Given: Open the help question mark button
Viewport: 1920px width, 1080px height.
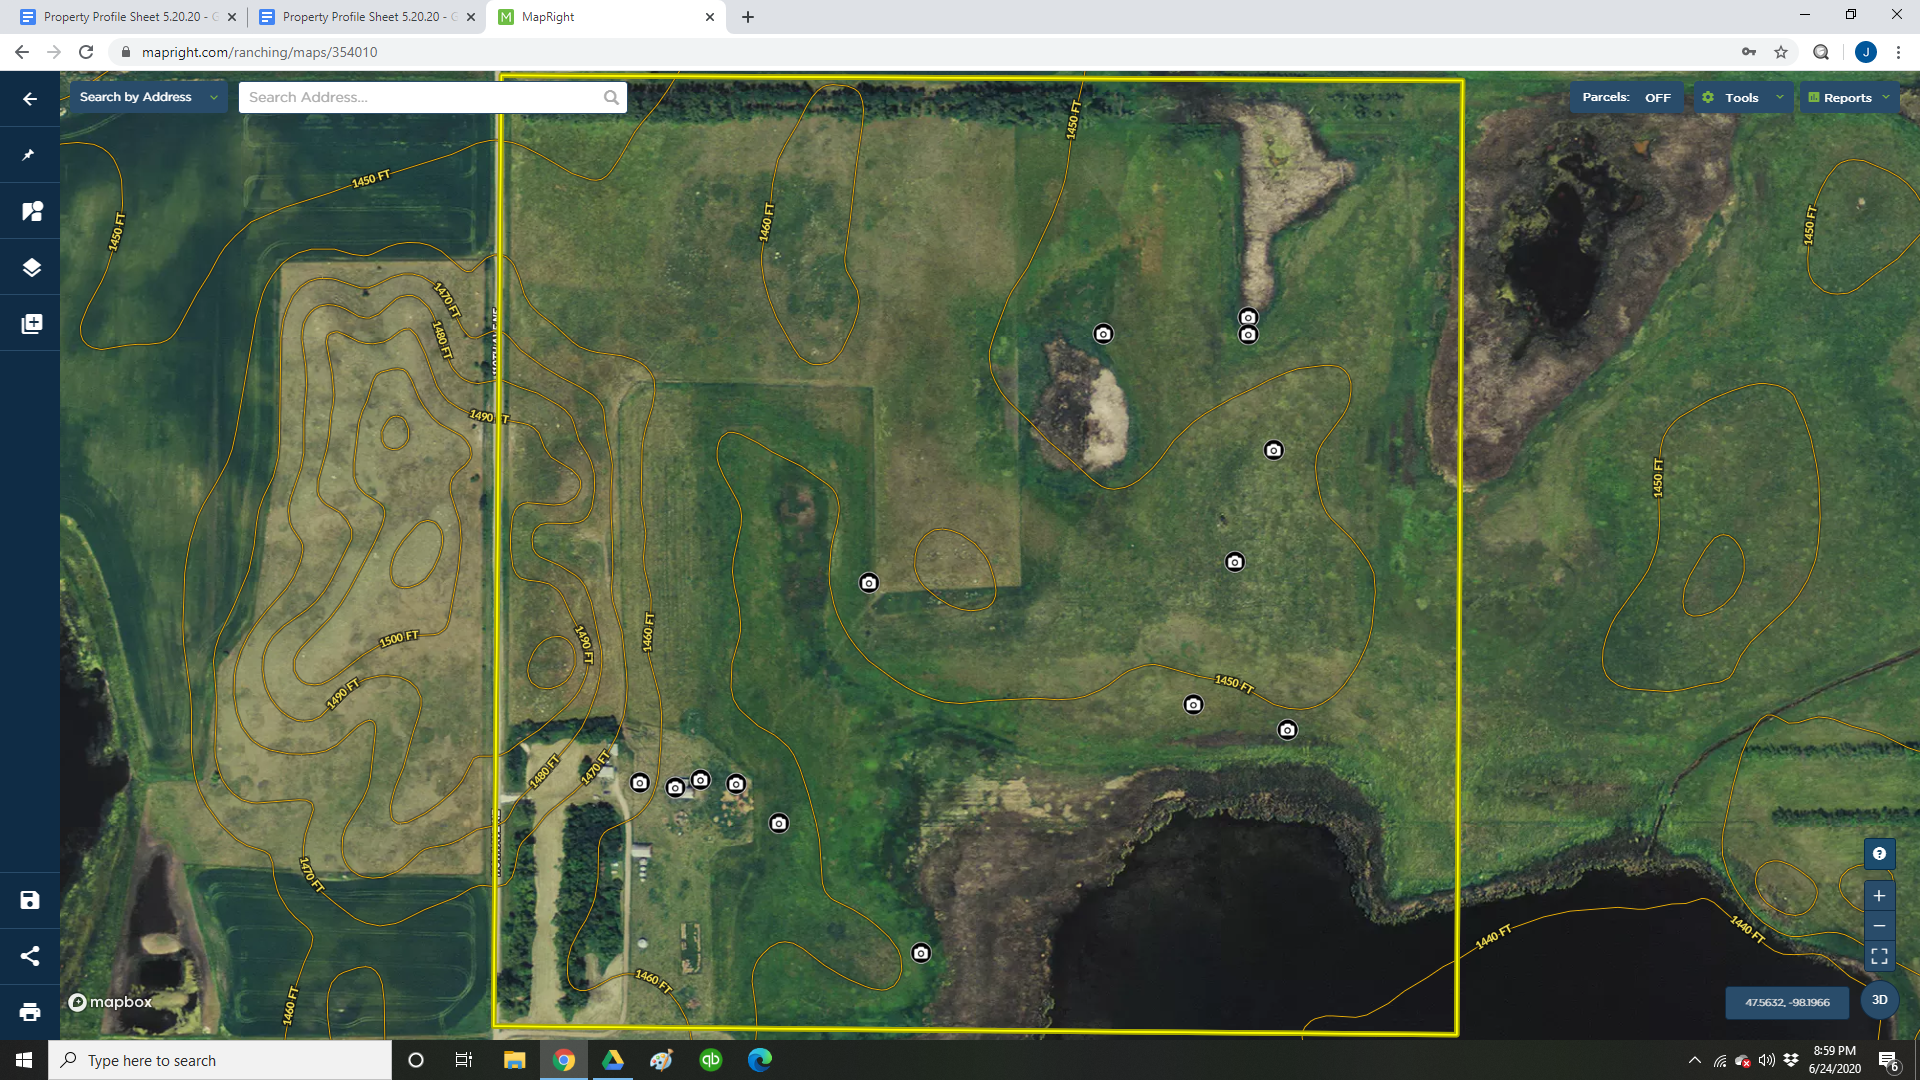Looking at the screenshot, I should coord(1879,854).
